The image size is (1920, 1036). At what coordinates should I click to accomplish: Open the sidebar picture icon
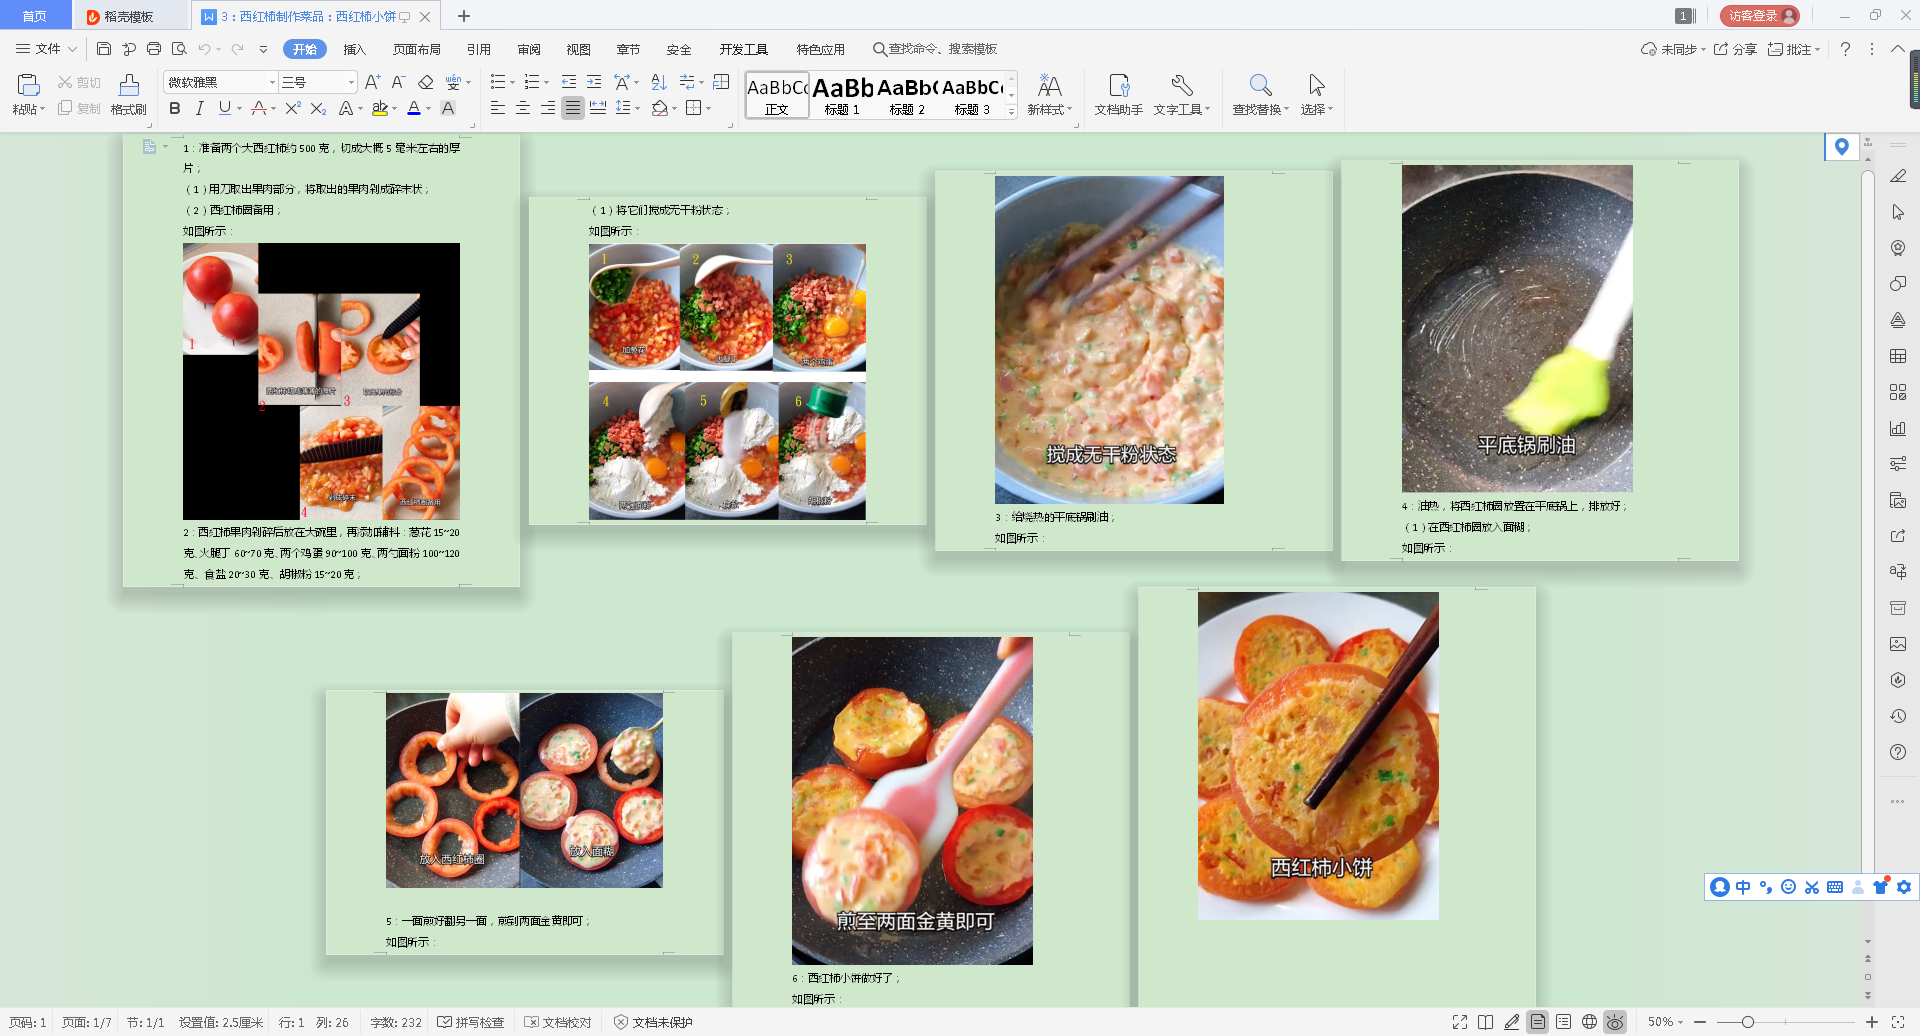tap(1898, 644)
